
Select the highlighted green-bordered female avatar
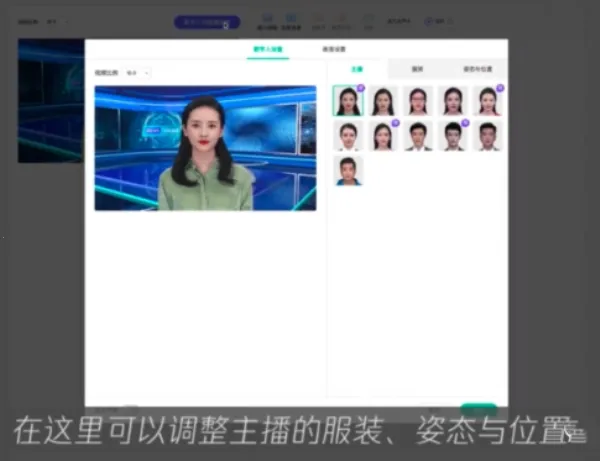[348, 101]
